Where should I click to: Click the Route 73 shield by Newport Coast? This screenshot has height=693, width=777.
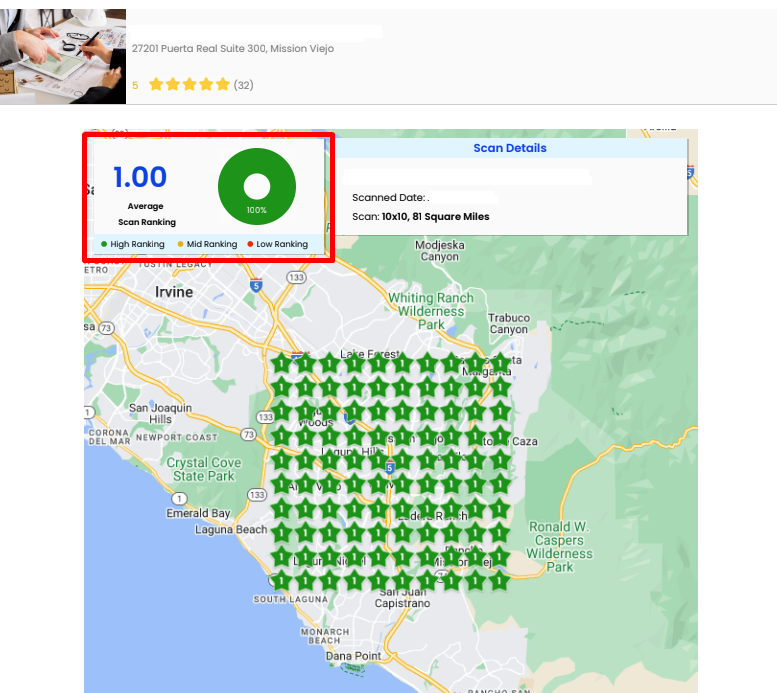click(248, 435)
